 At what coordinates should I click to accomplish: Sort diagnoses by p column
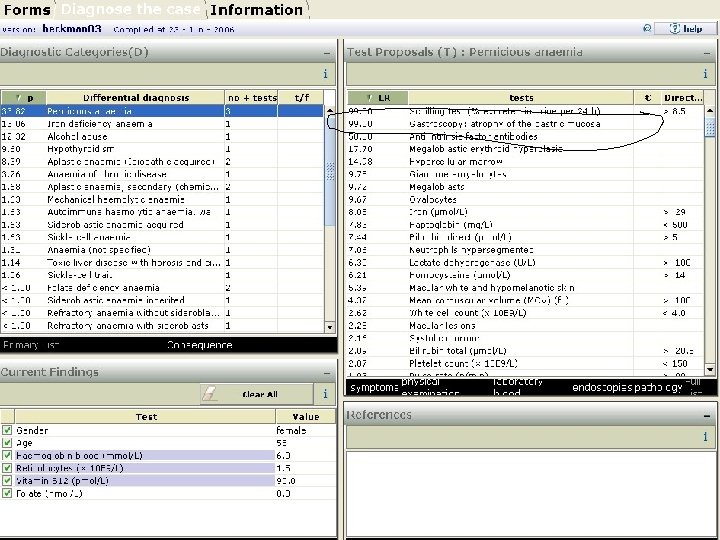point(23,97)
